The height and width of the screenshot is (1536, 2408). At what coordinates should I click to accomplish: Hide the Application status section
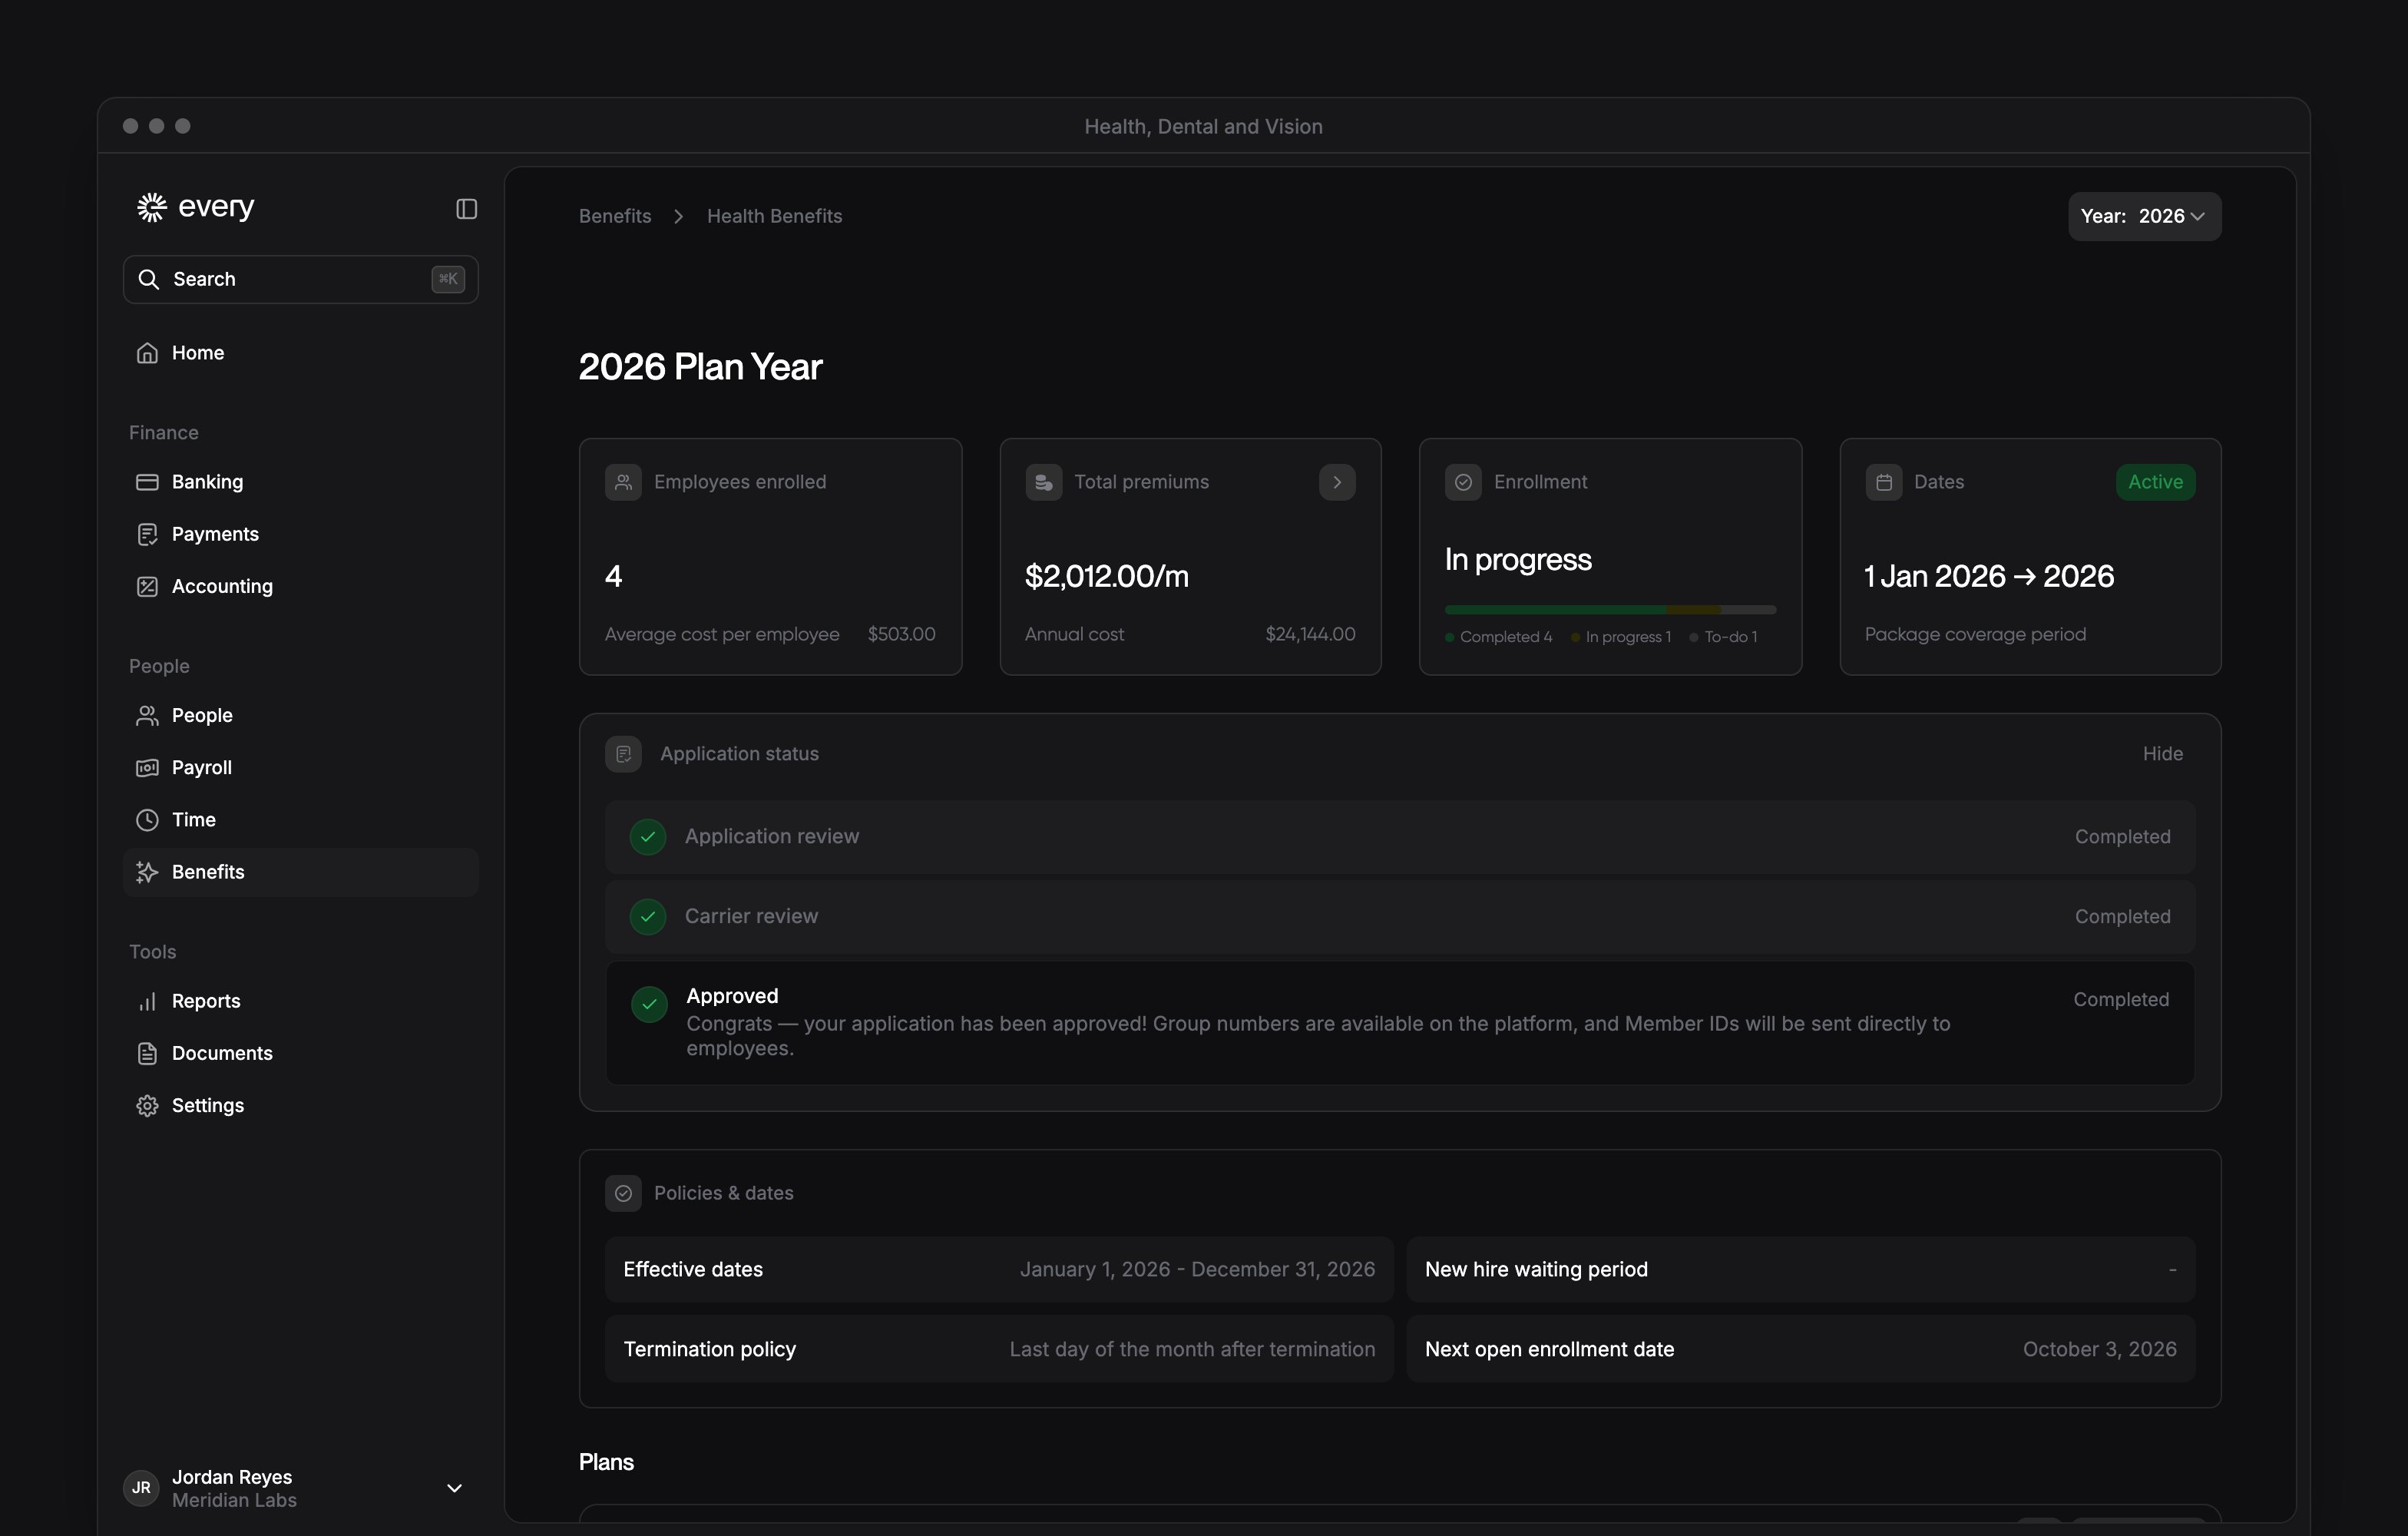click(2162, 754)
